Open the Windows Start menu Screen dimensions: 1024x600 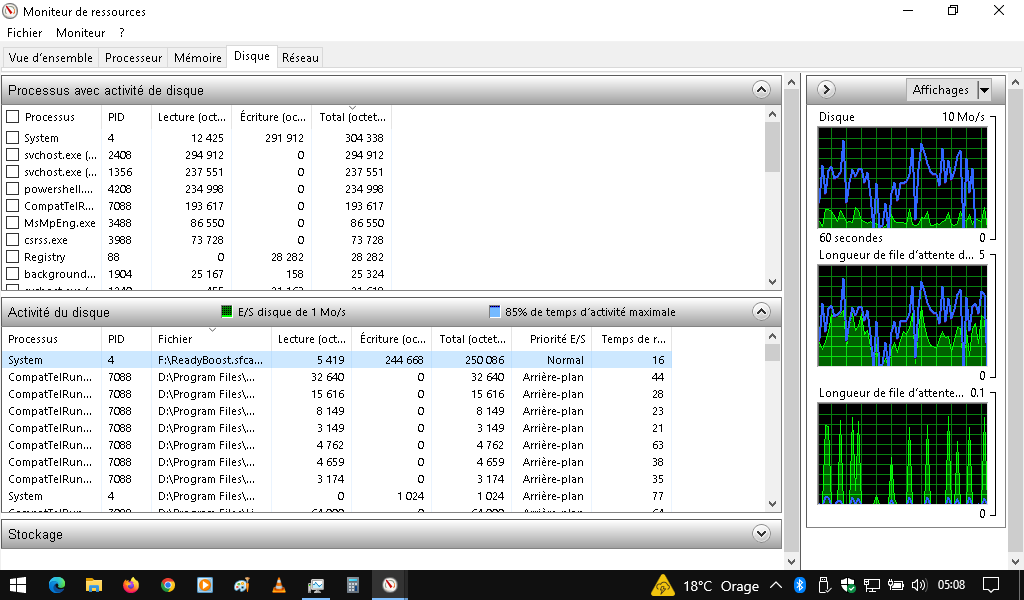pyautogui.click(x=18, y=585)
